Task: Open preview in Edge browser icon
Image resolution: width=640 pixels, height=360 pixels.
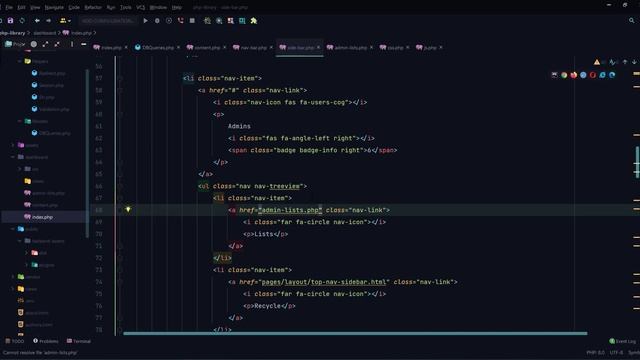Action: pyautogui.click(x=612, y=75)
